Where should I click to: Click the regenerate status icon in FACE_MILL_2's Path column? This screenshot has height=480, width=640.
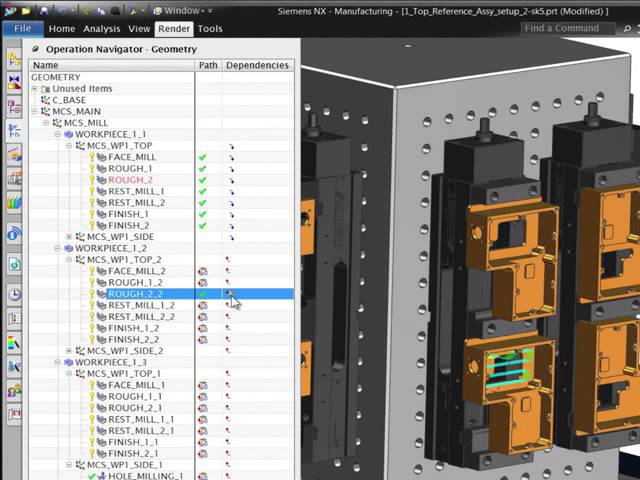(x=203, y=271)
